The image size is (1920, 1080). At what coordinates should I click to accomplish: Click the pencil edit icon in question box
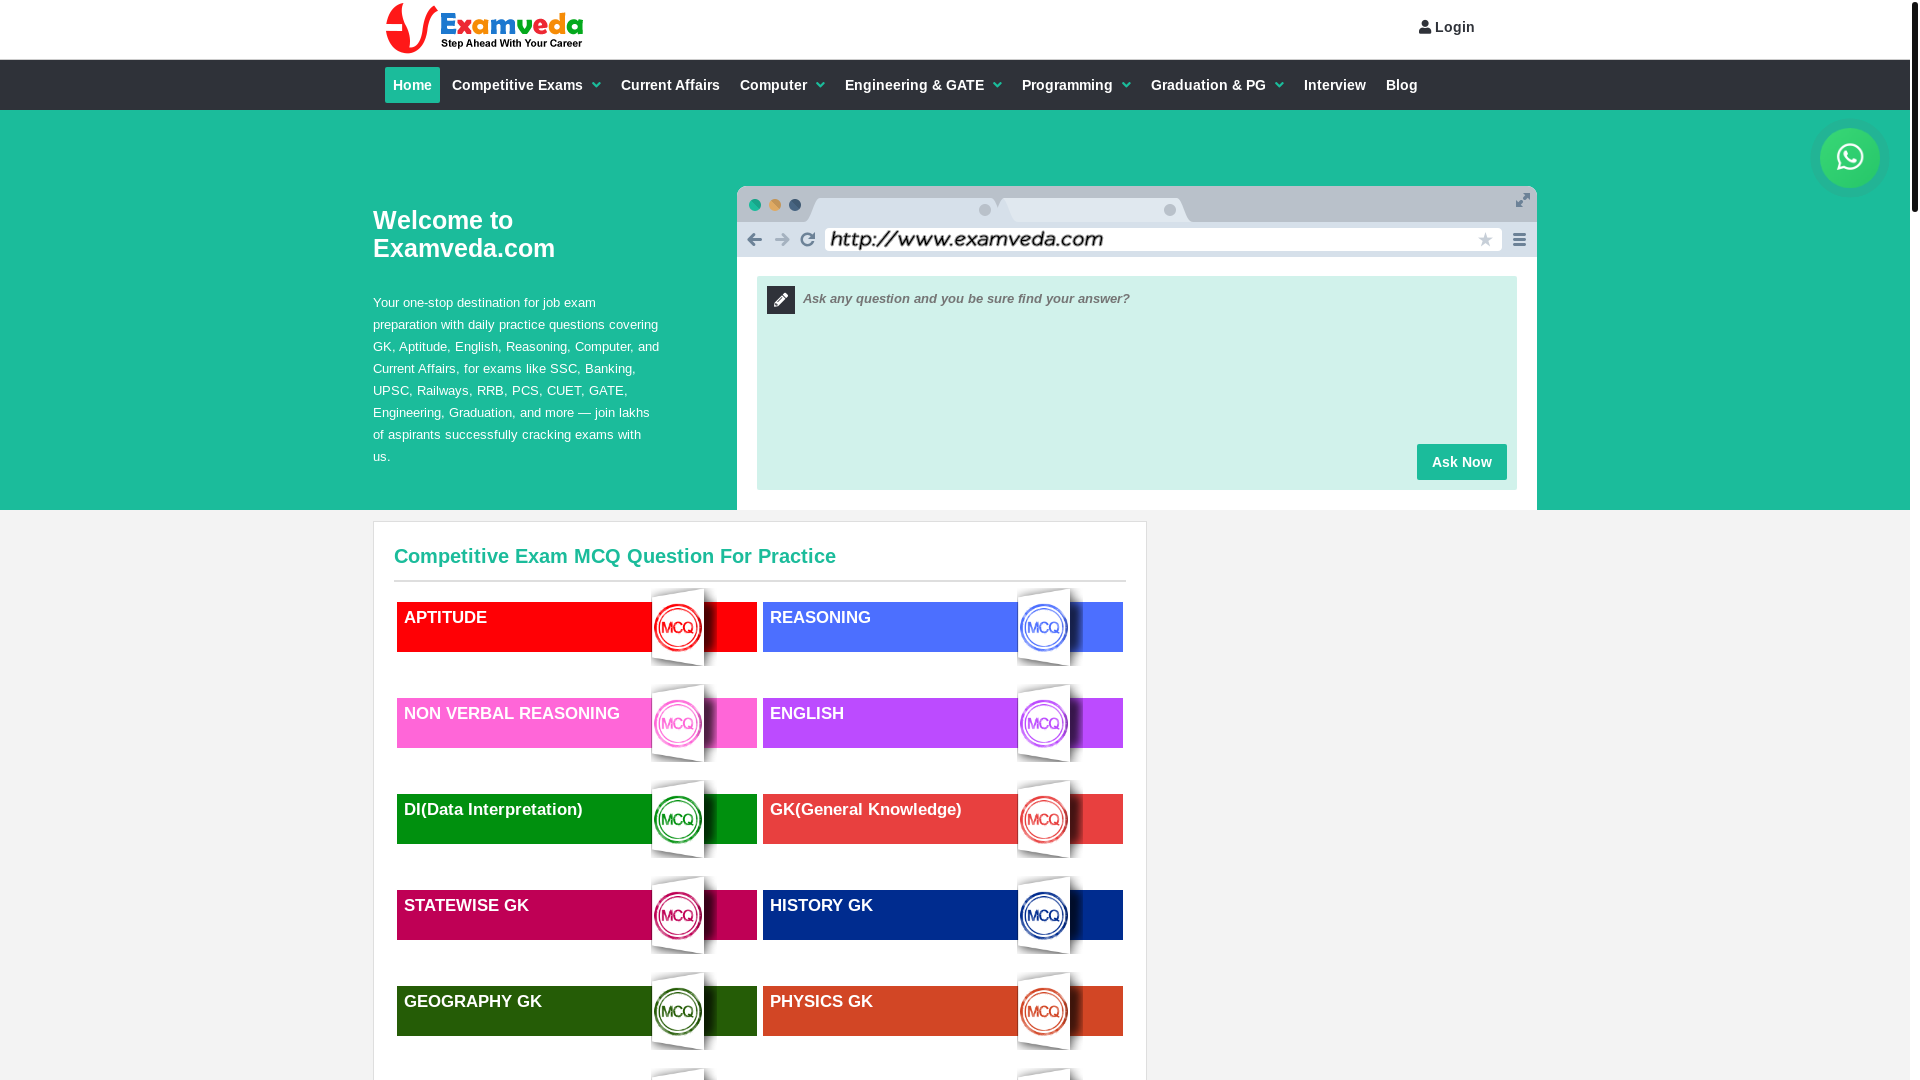[x=781, y=300]
